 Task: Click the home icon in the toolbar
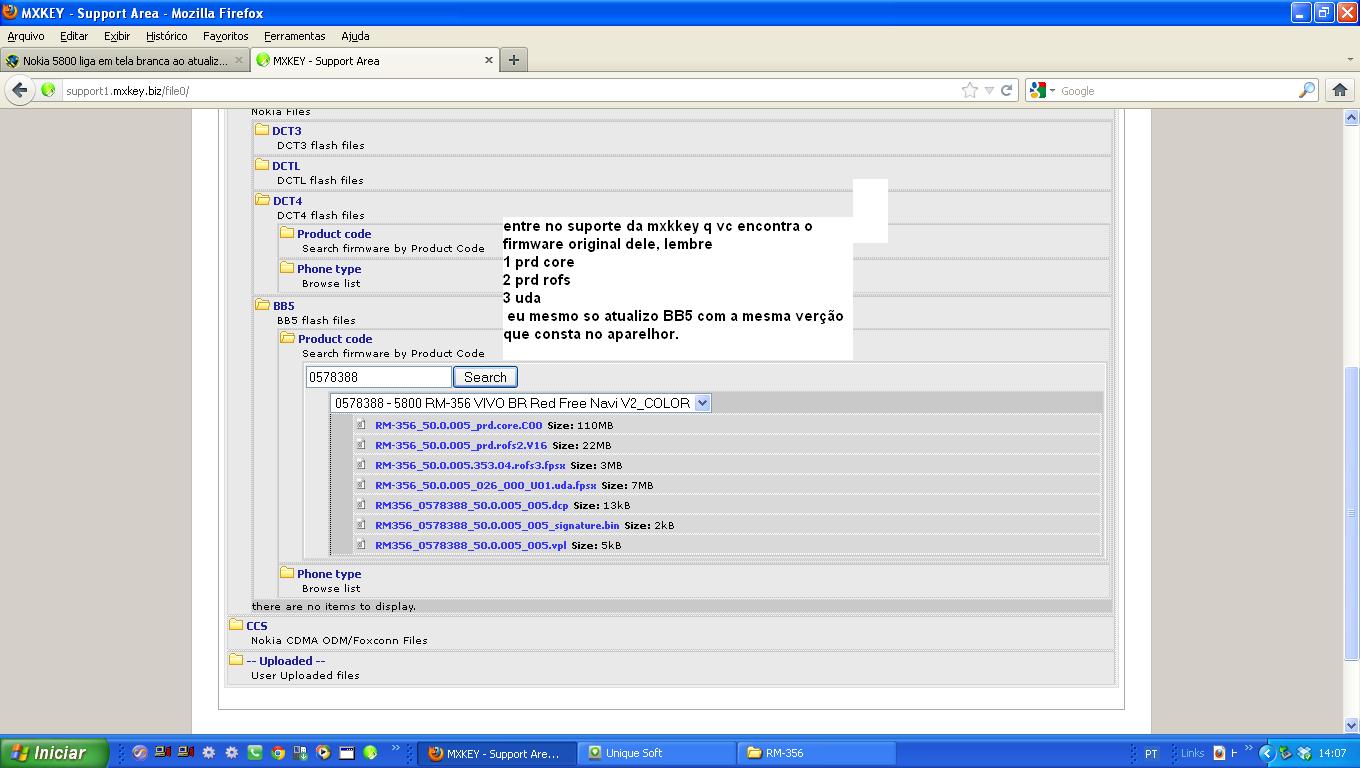click(x=1340, y=90)
